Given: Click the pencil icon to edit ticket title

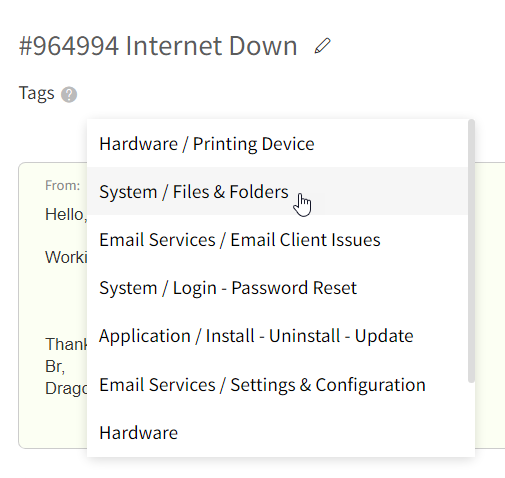Looking at the screenshot, I should 322,46.
